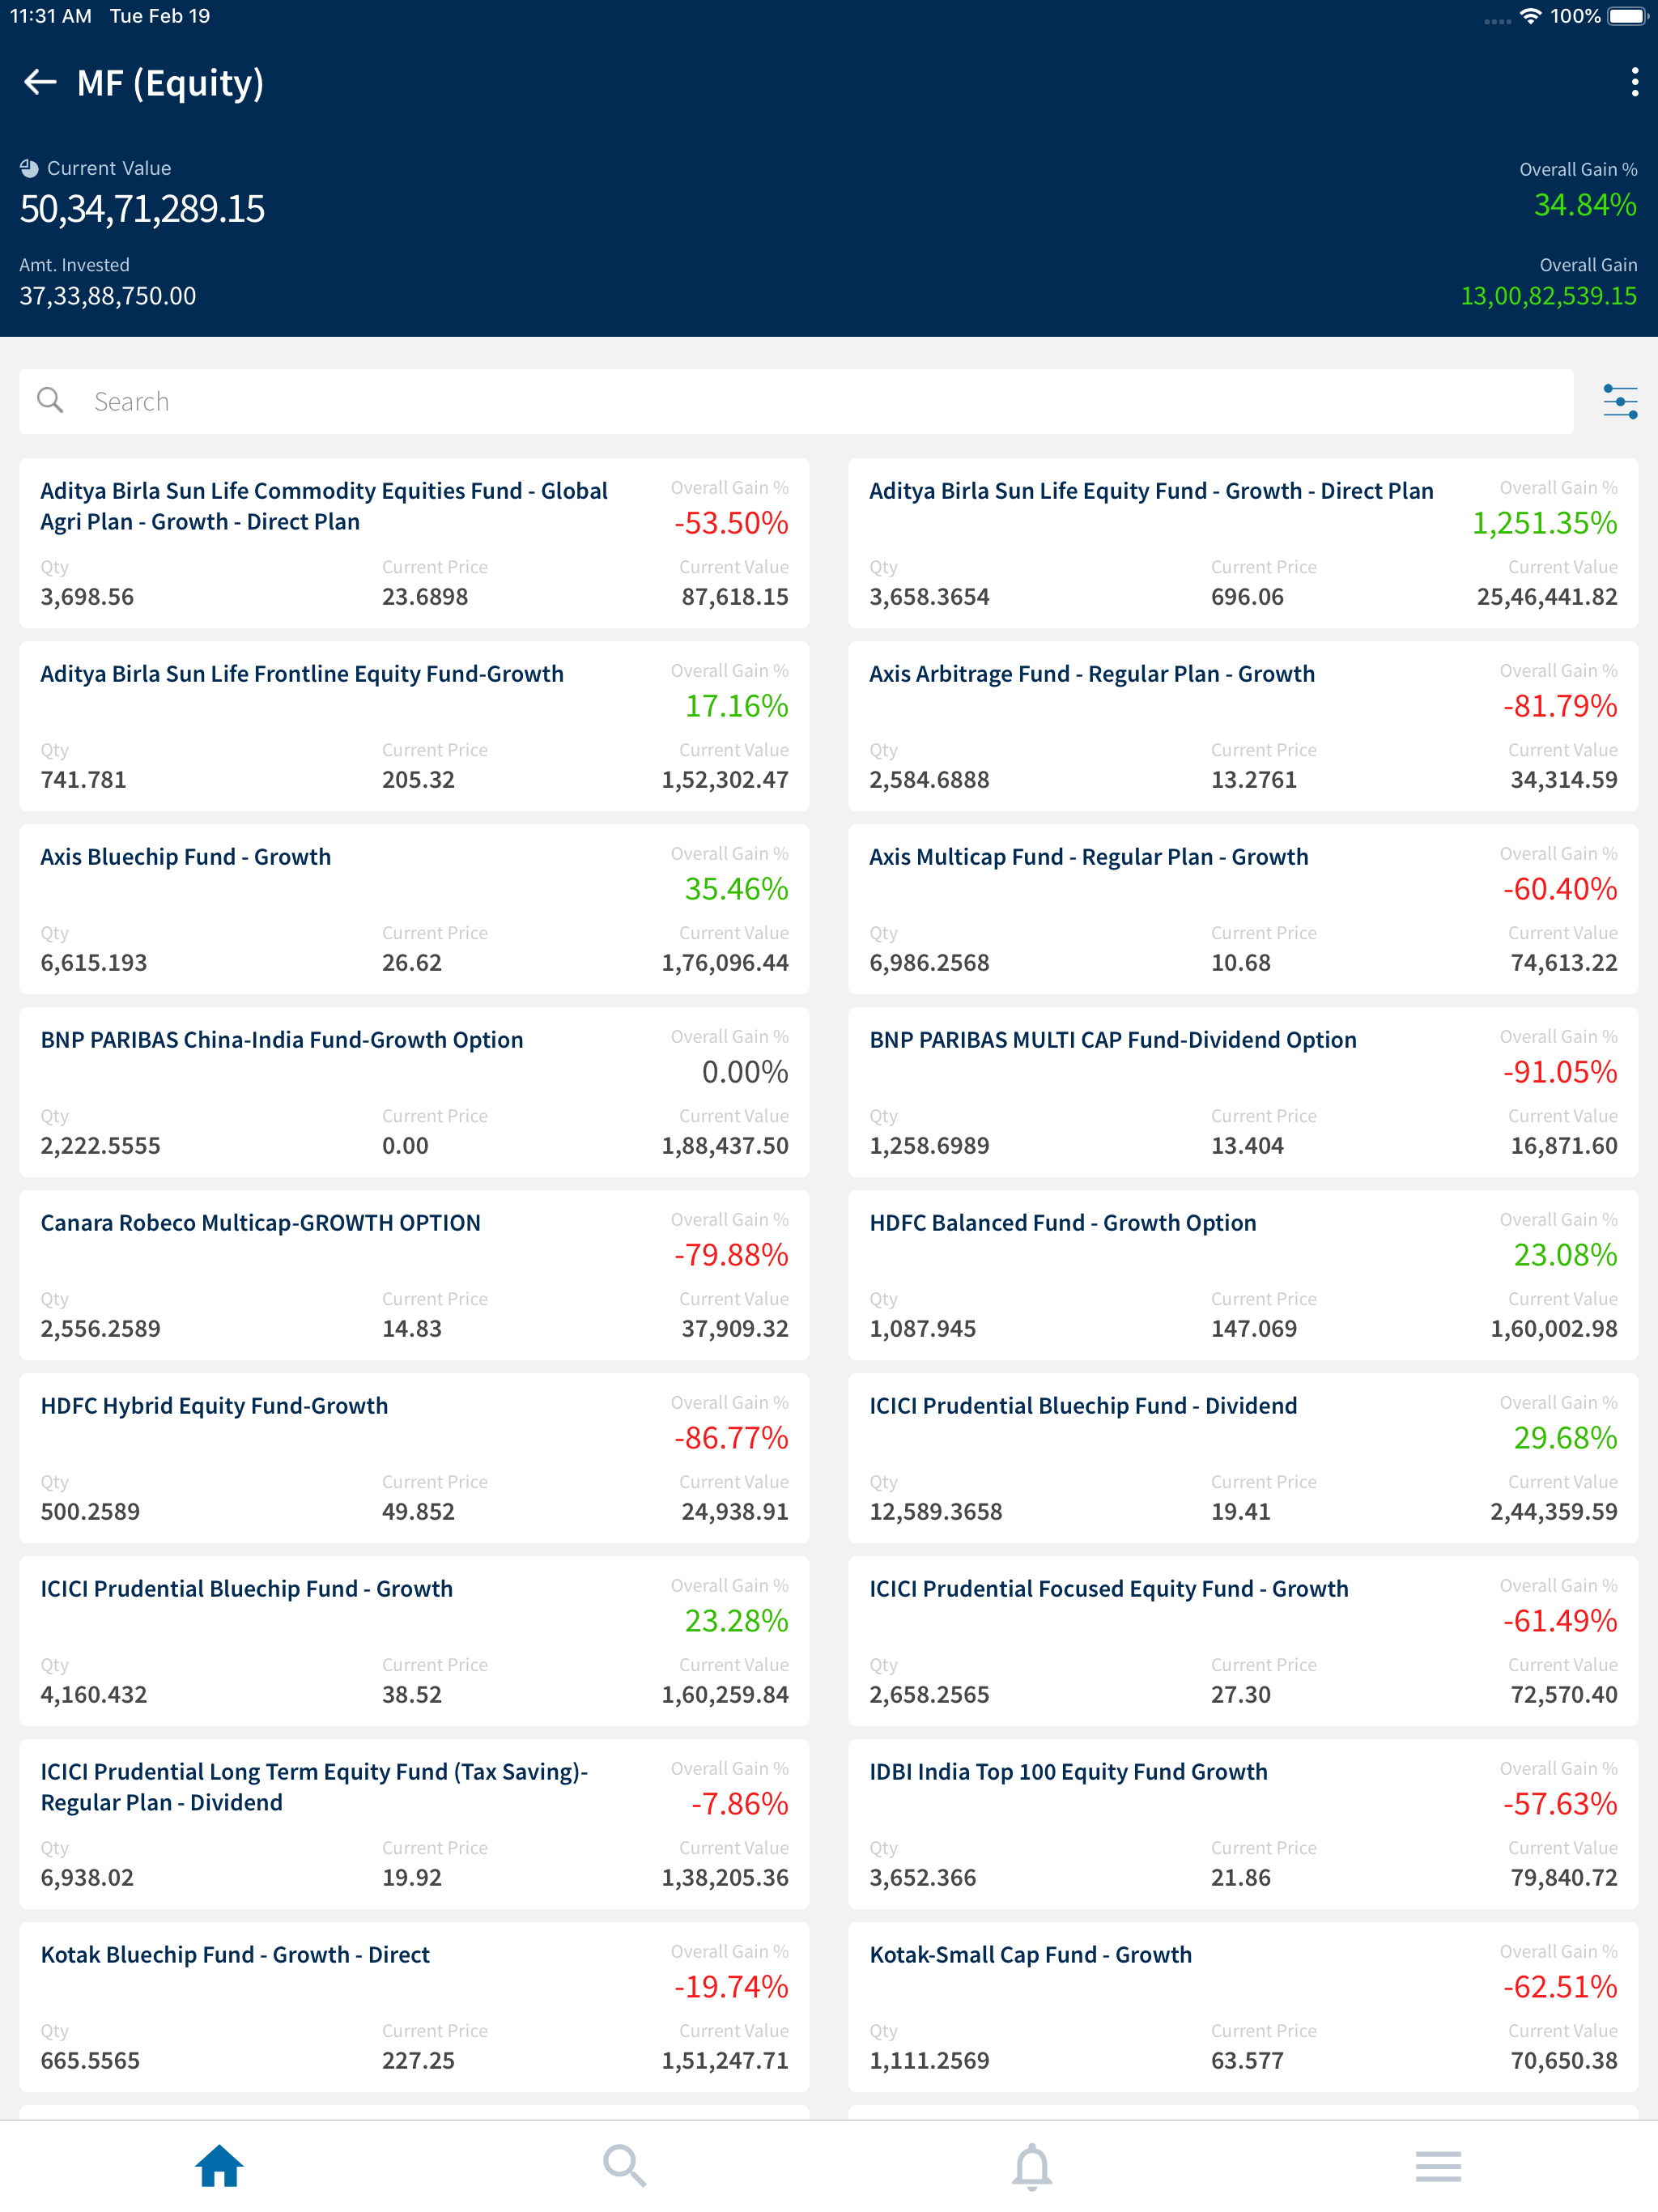Tap current price 147.069
Viewport: 1658px width, 2212px height.
pyautogui.click(x=1254, y=1329)
